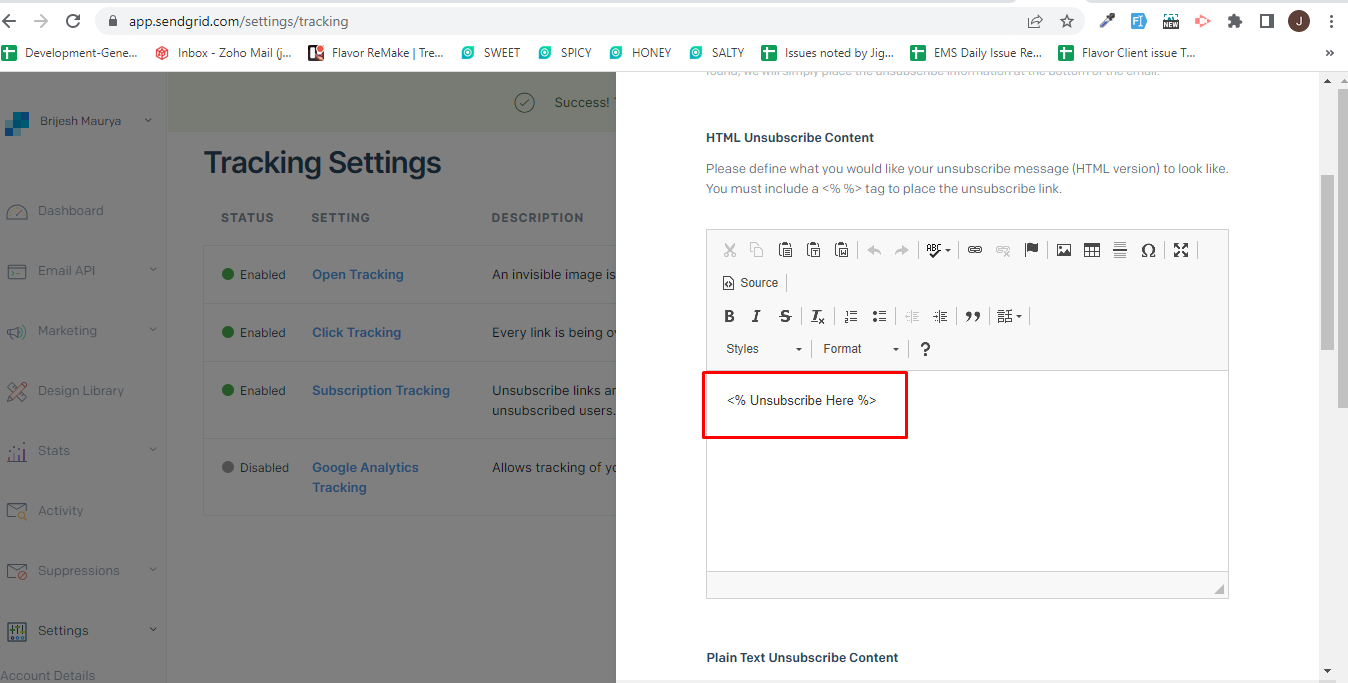1348x683 pixels.
Task: Open the Format dropdown
Action: (x=861, y=349)
